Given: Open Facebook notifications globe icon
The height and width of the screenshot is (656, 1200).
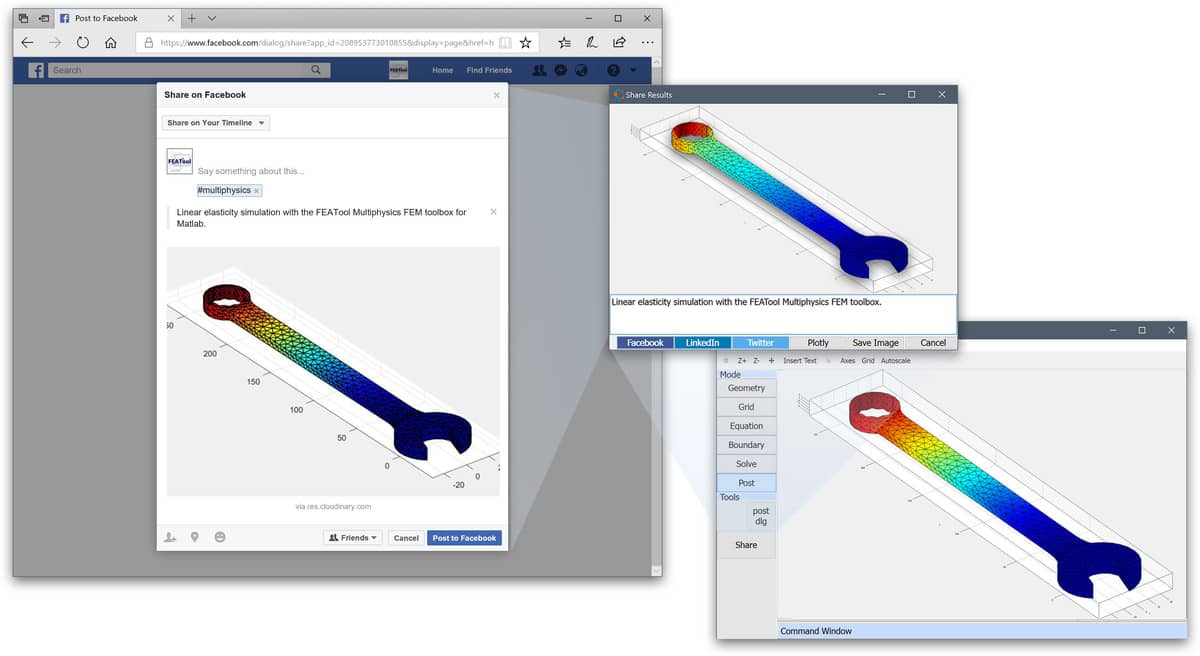Looking at the screenshot, I should pyautogui.click(x=581, y=70).
